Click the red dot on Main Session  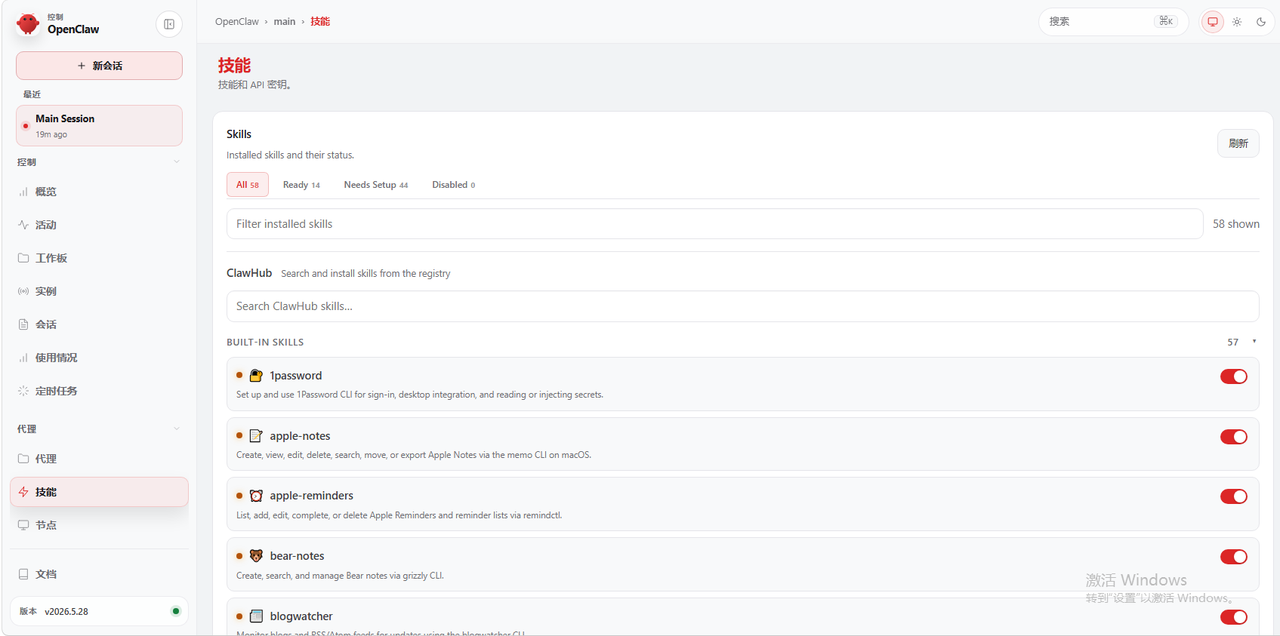[25, 126]
